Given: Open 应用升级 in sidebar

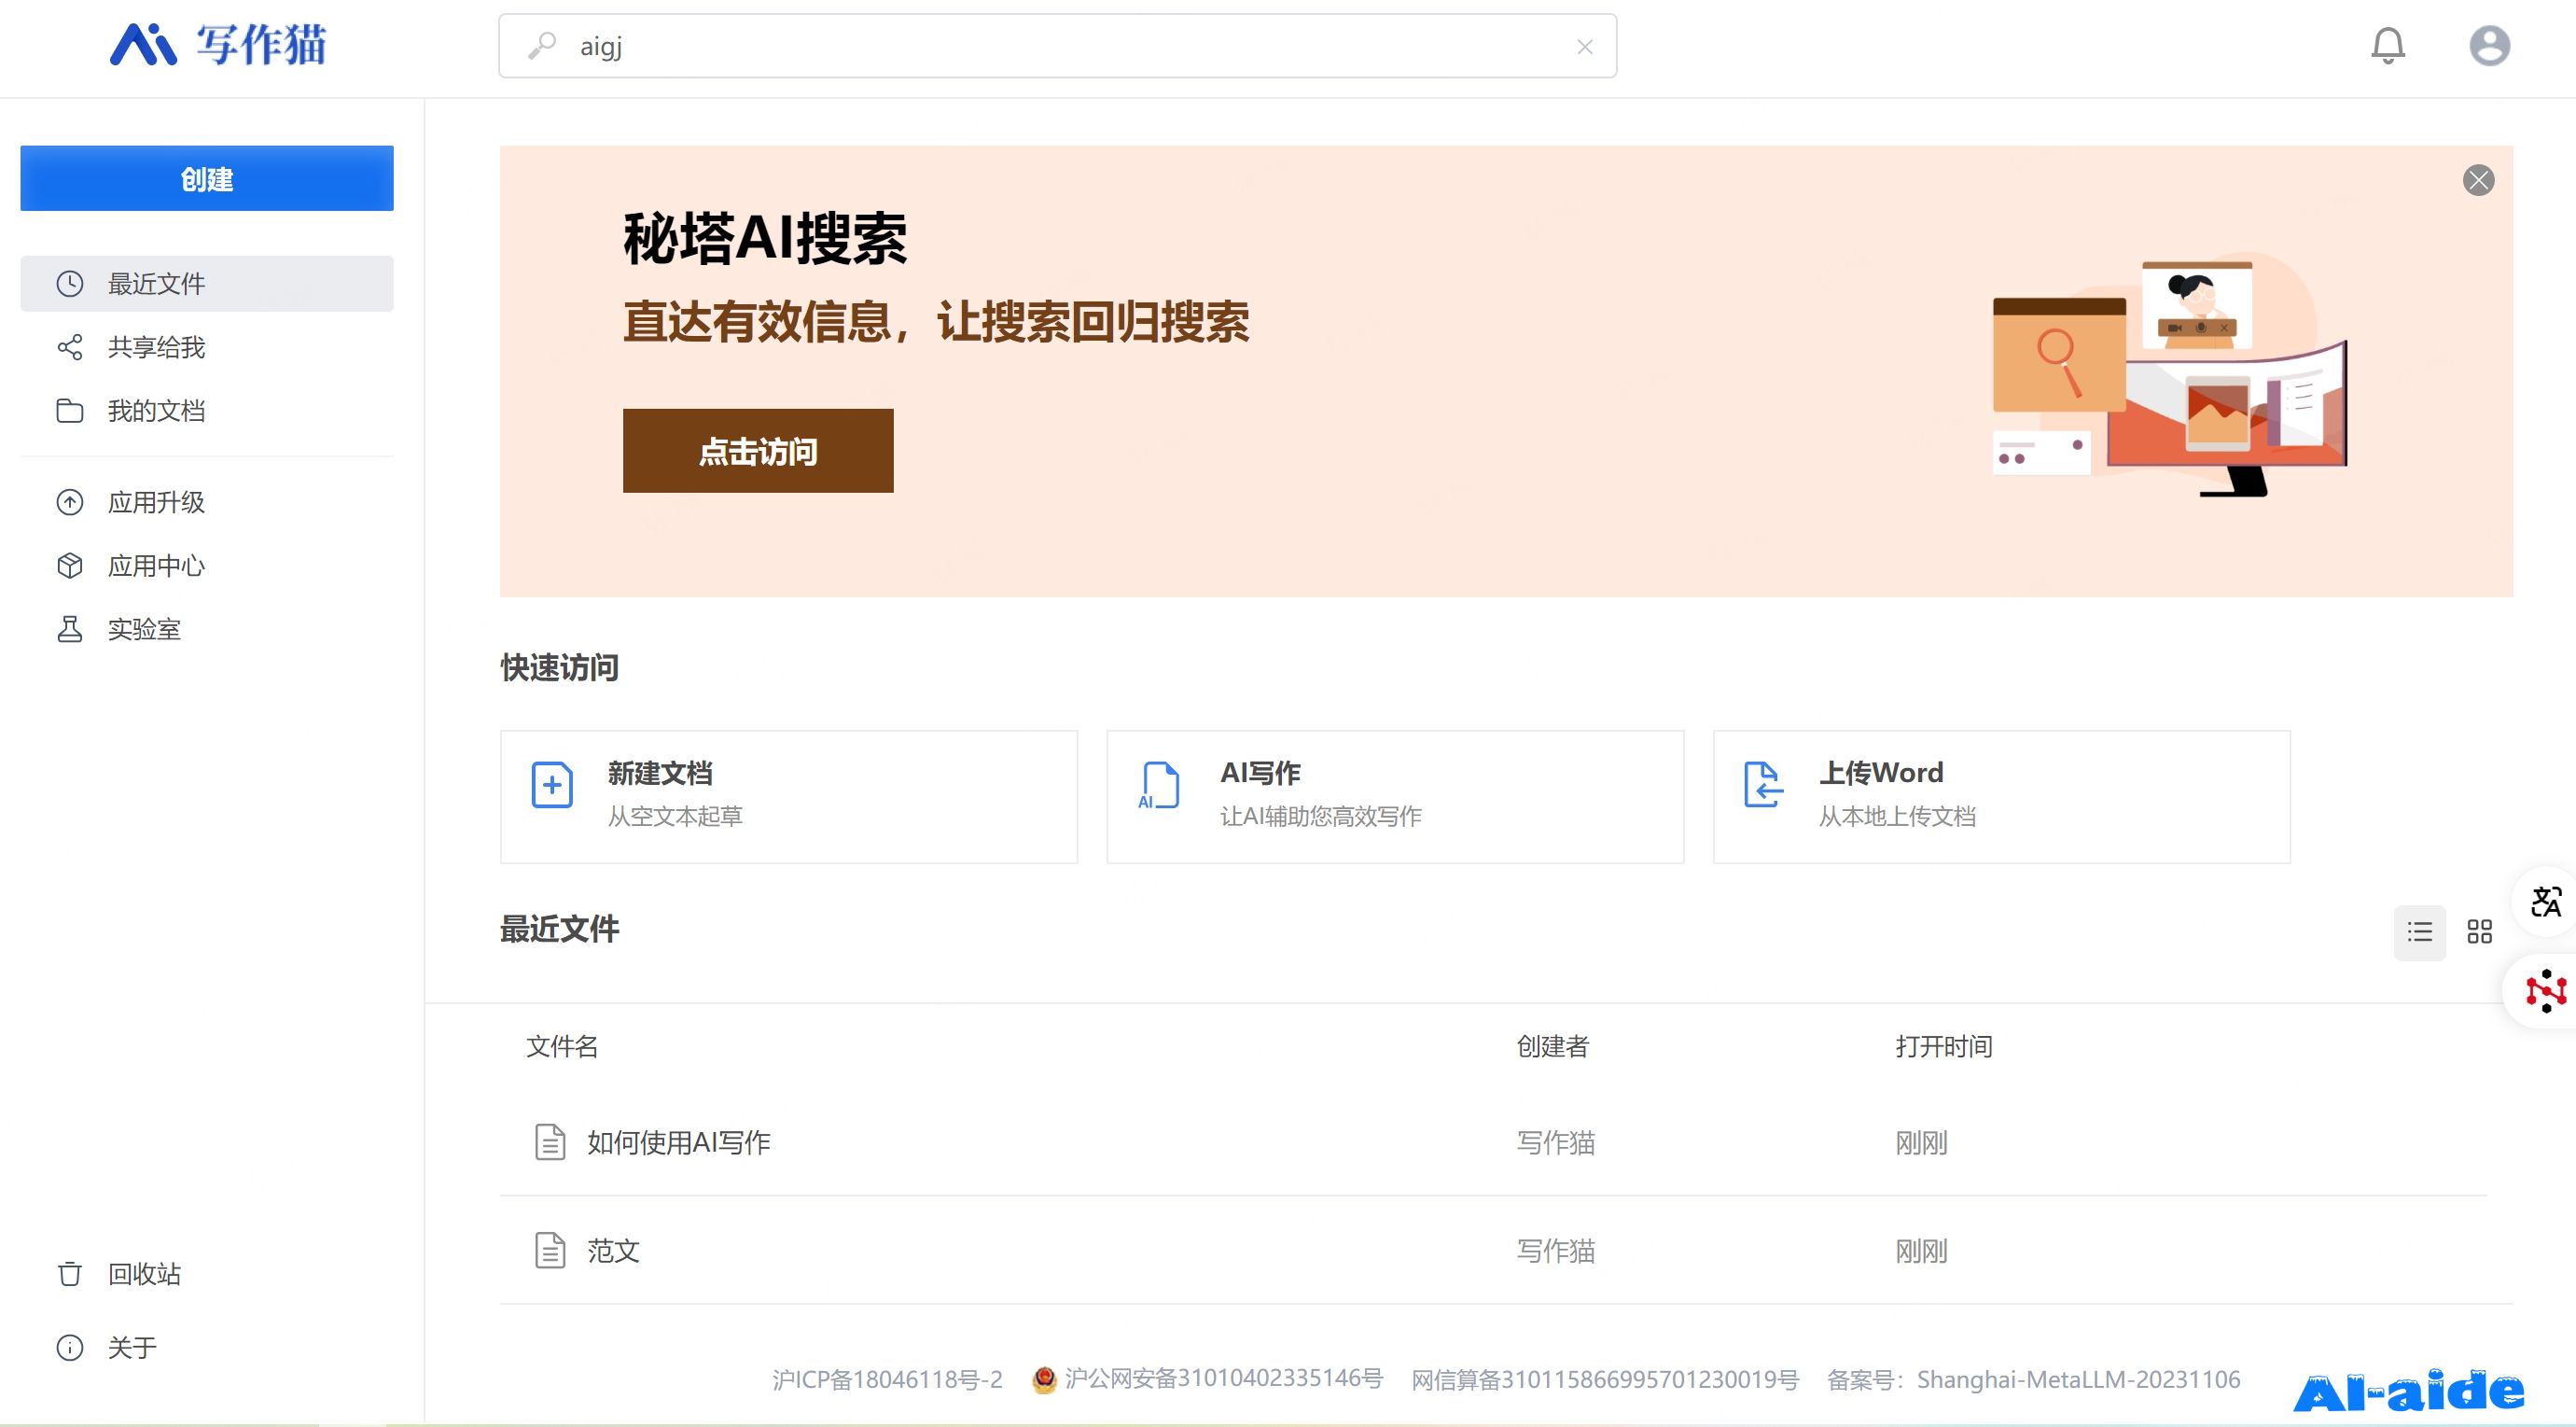Looking at the screenshot, I should [207, 502].
